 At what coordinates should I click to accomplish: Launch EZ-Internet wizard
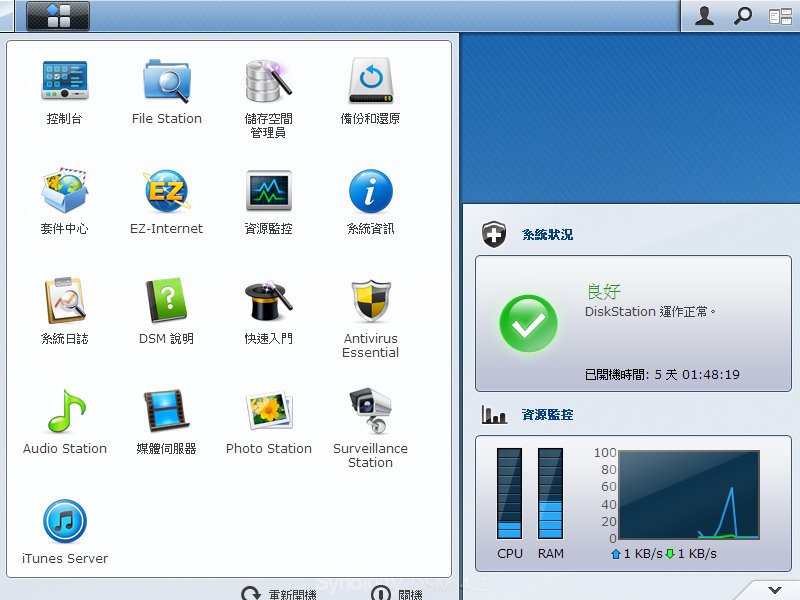[167, 190]
